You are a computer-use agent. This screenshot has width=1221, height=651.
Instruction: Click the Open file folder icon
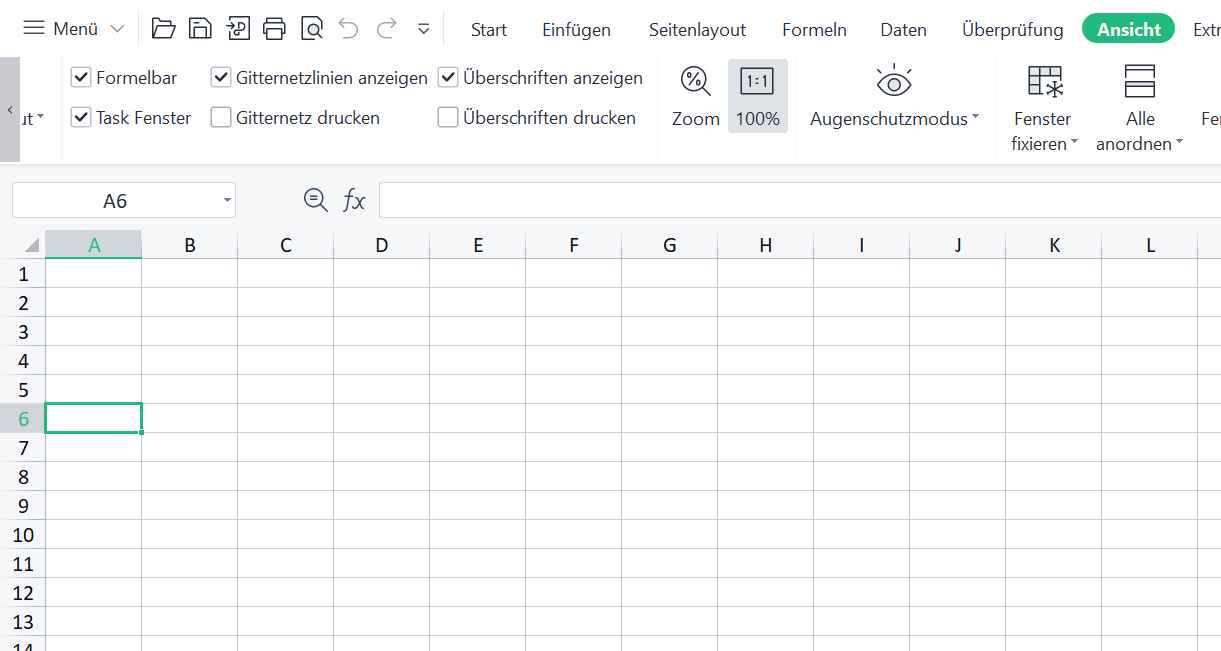point(163,29)
